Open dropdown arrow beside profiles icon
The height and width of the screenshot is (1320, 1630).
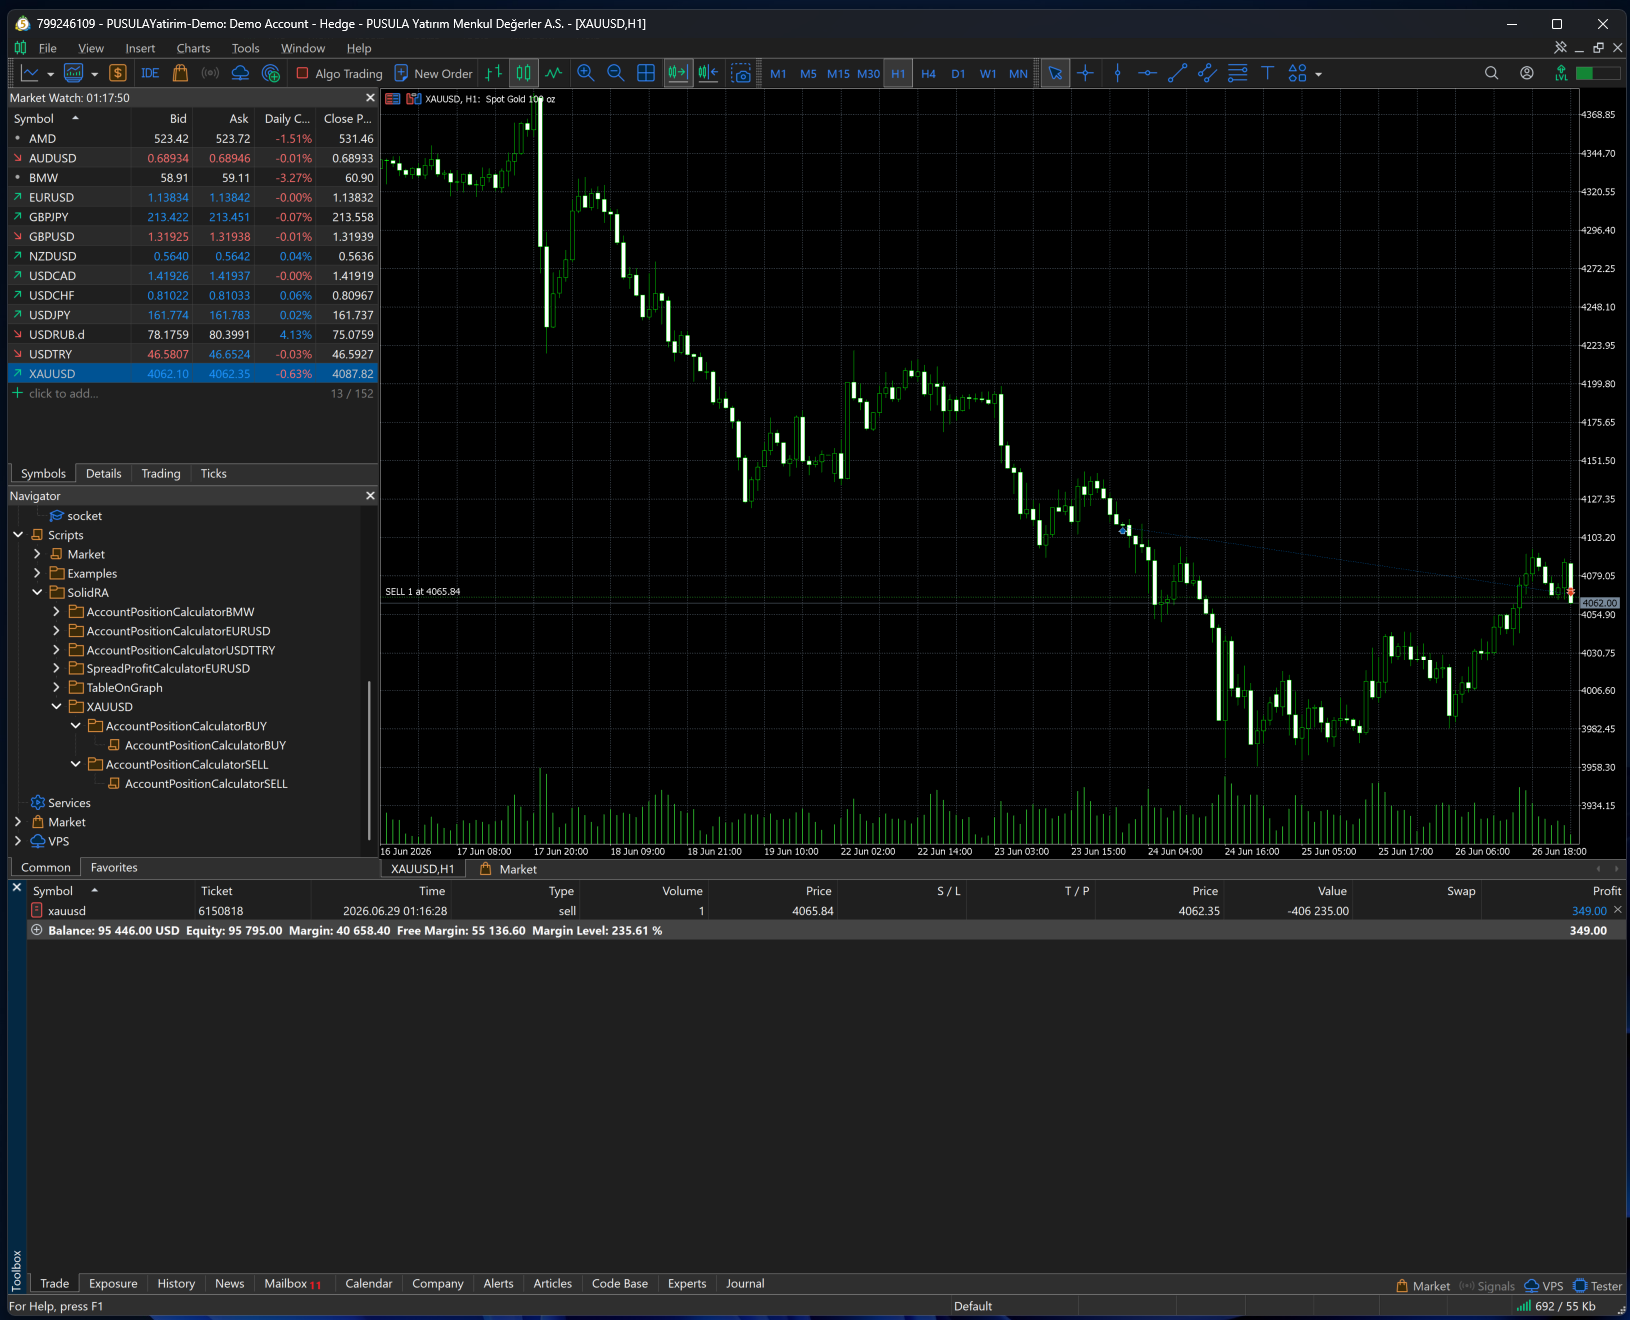95,74
